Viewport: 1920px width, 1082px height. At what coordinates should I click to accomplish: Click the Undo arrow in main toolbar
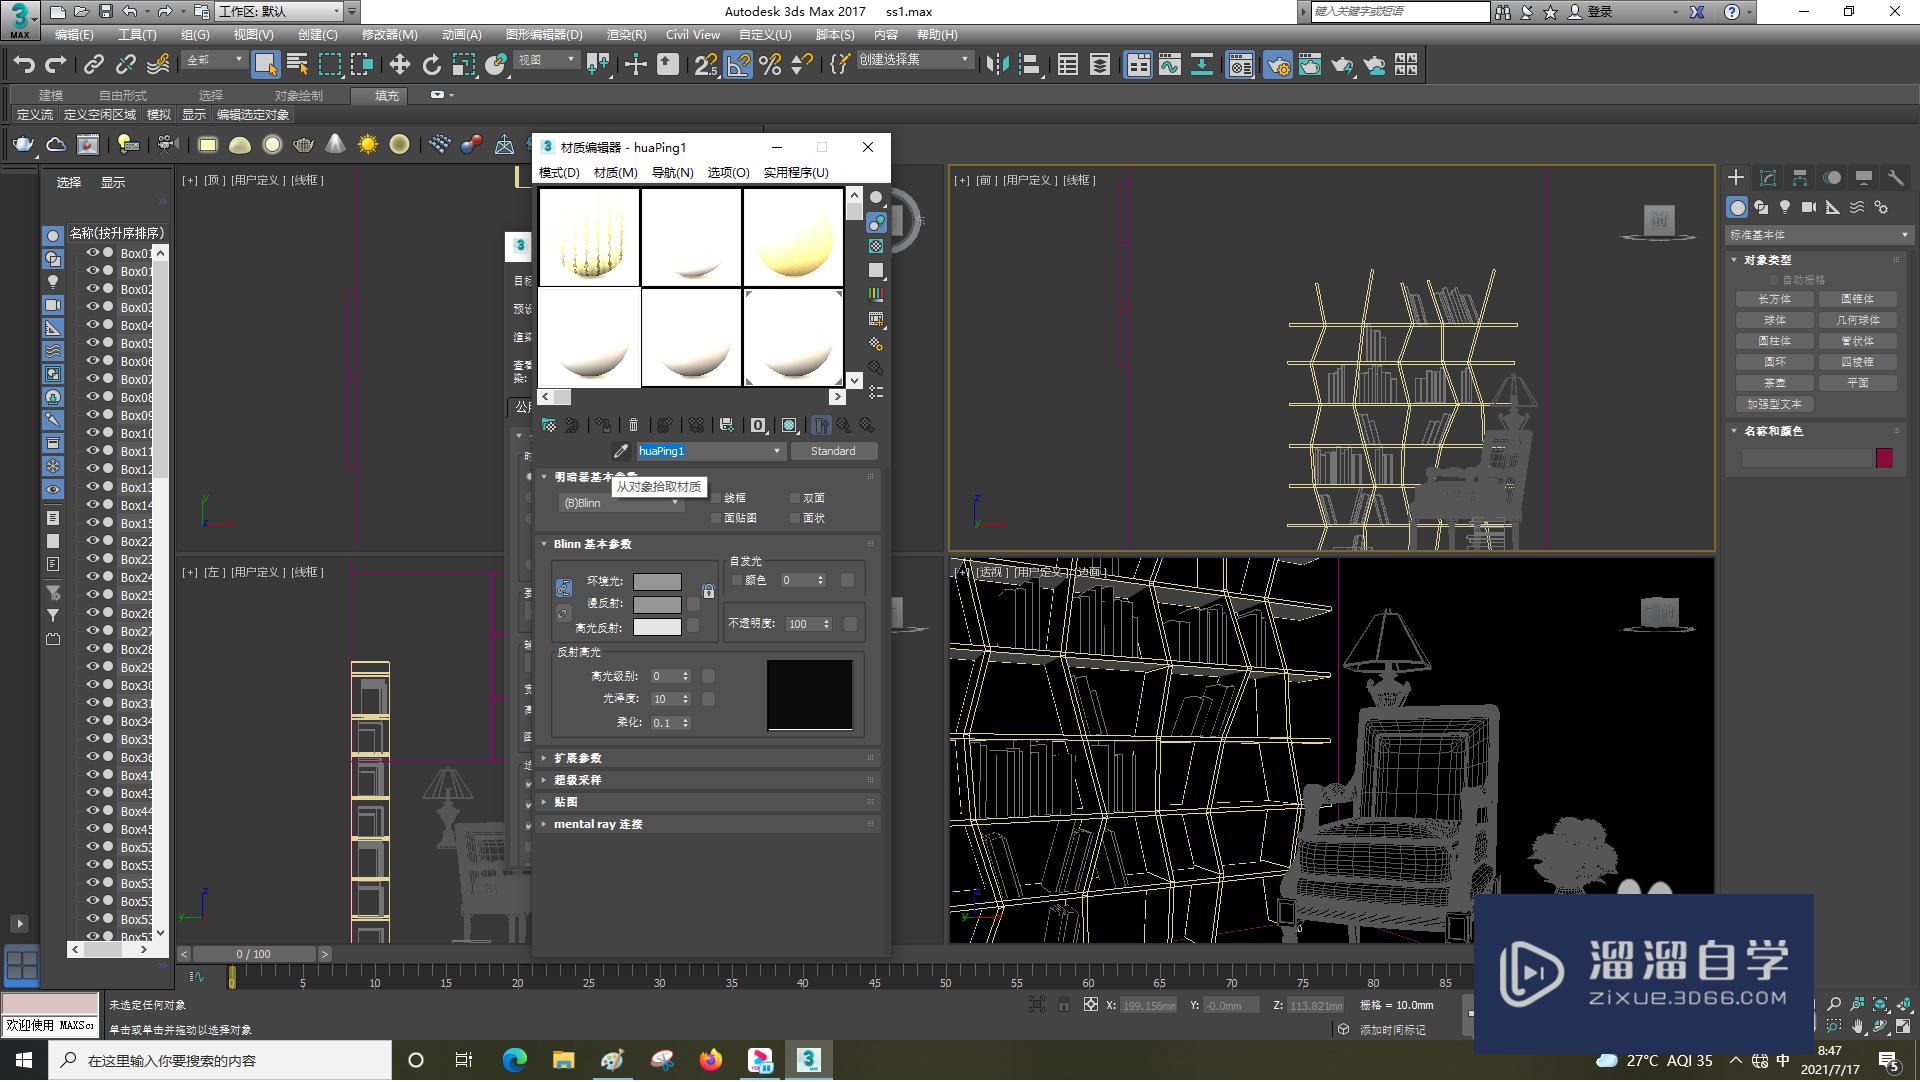tap(24, 65)
